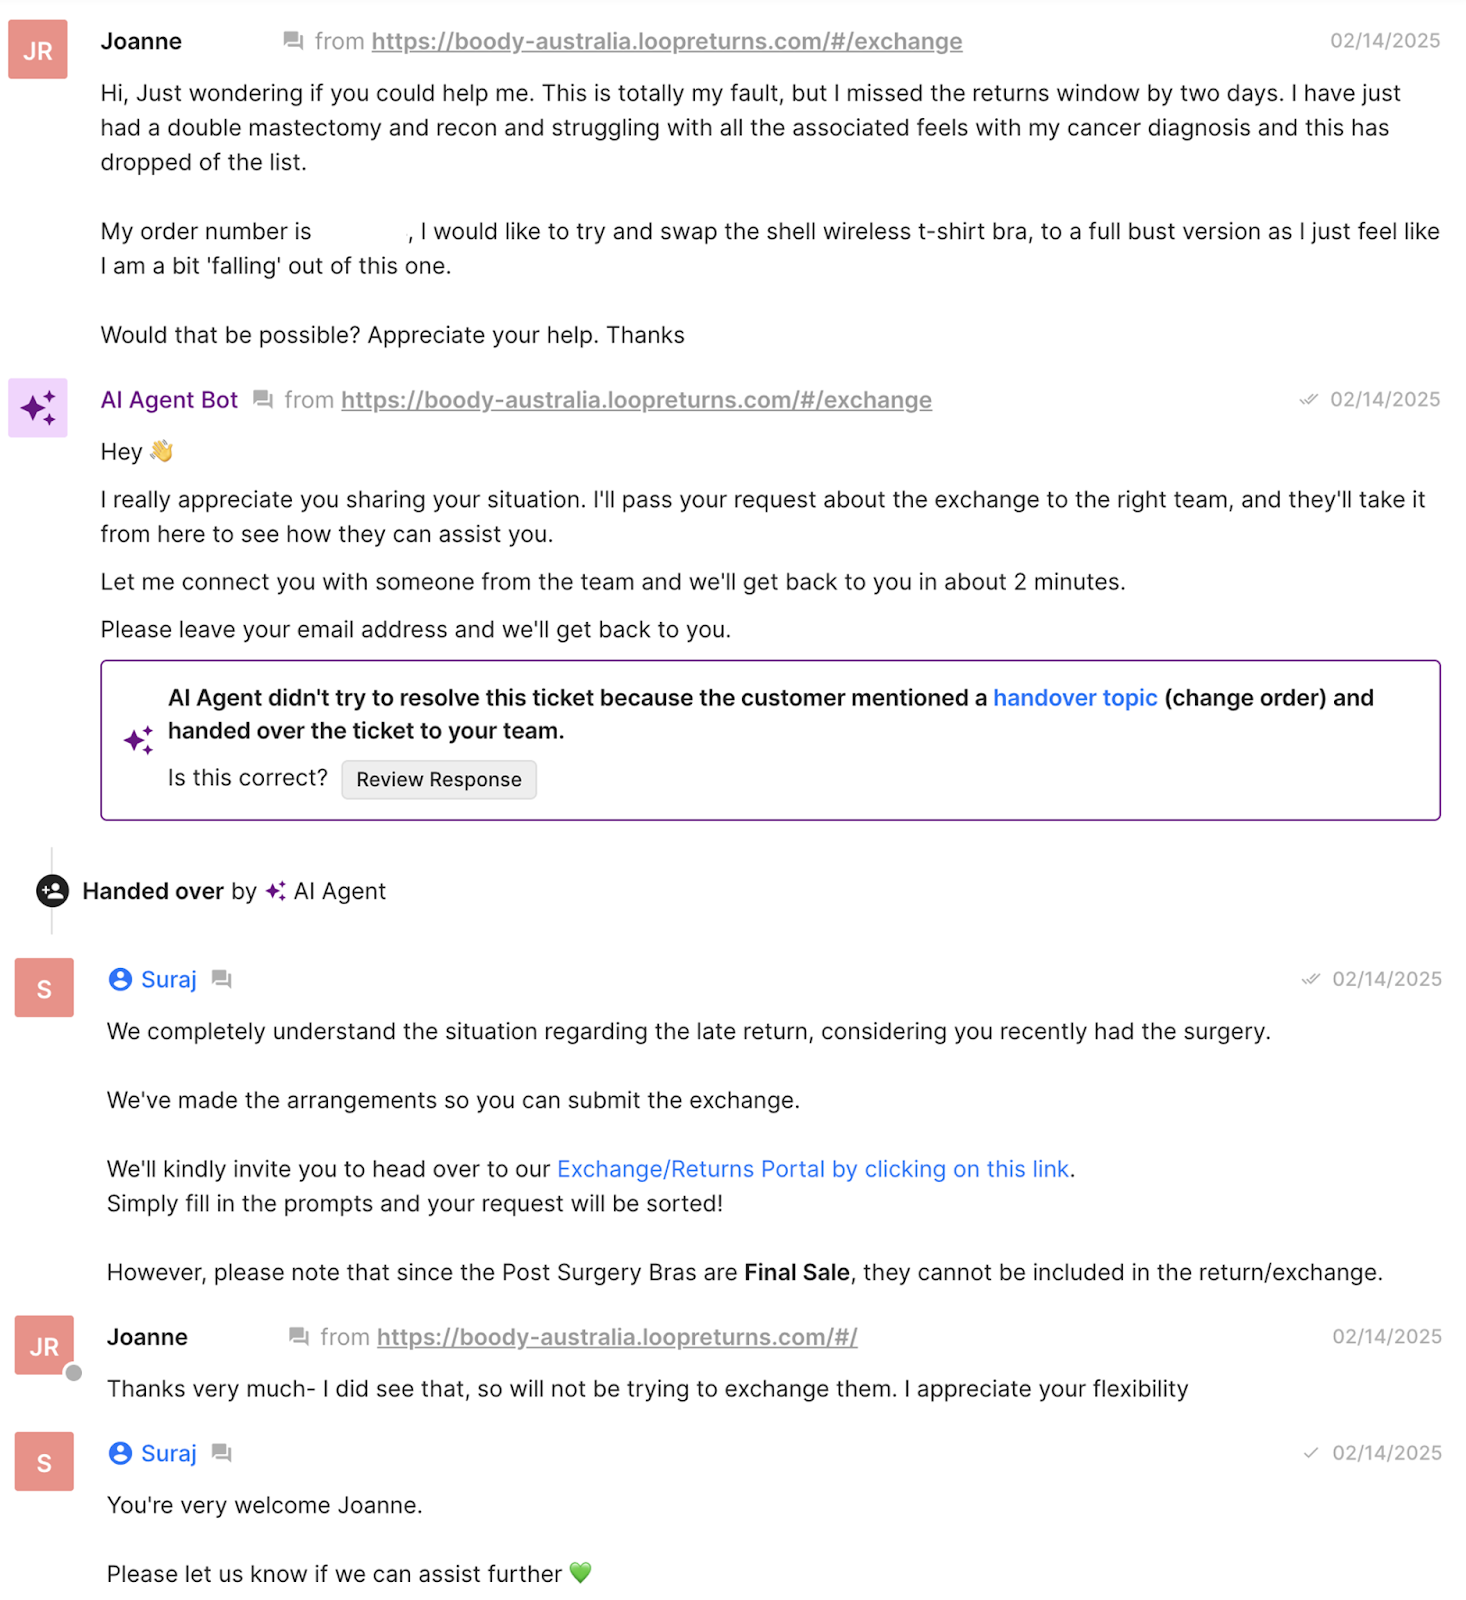Click the chat bubble icon next to AI Agent Bot
This screenshot has height=1600, width=1466.
coord(262,399)
